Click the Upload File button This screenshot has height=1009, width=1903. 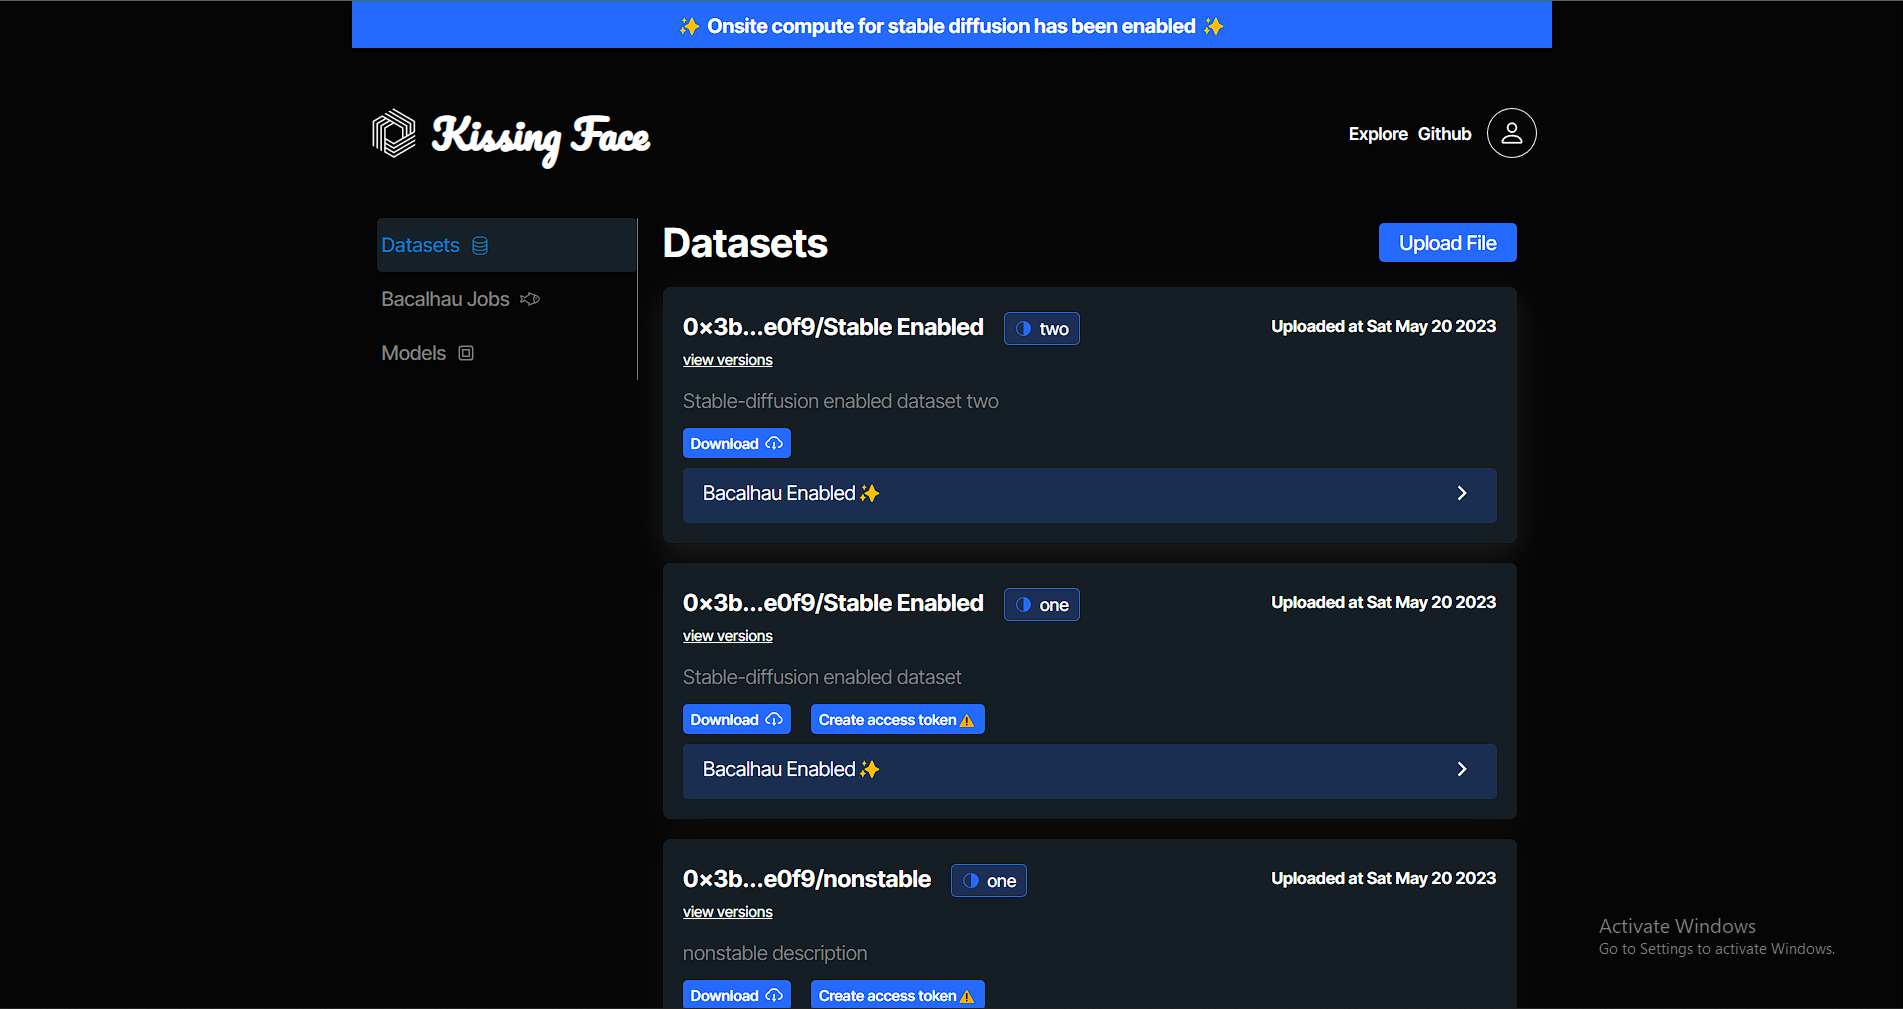(x=1447, y=243)
